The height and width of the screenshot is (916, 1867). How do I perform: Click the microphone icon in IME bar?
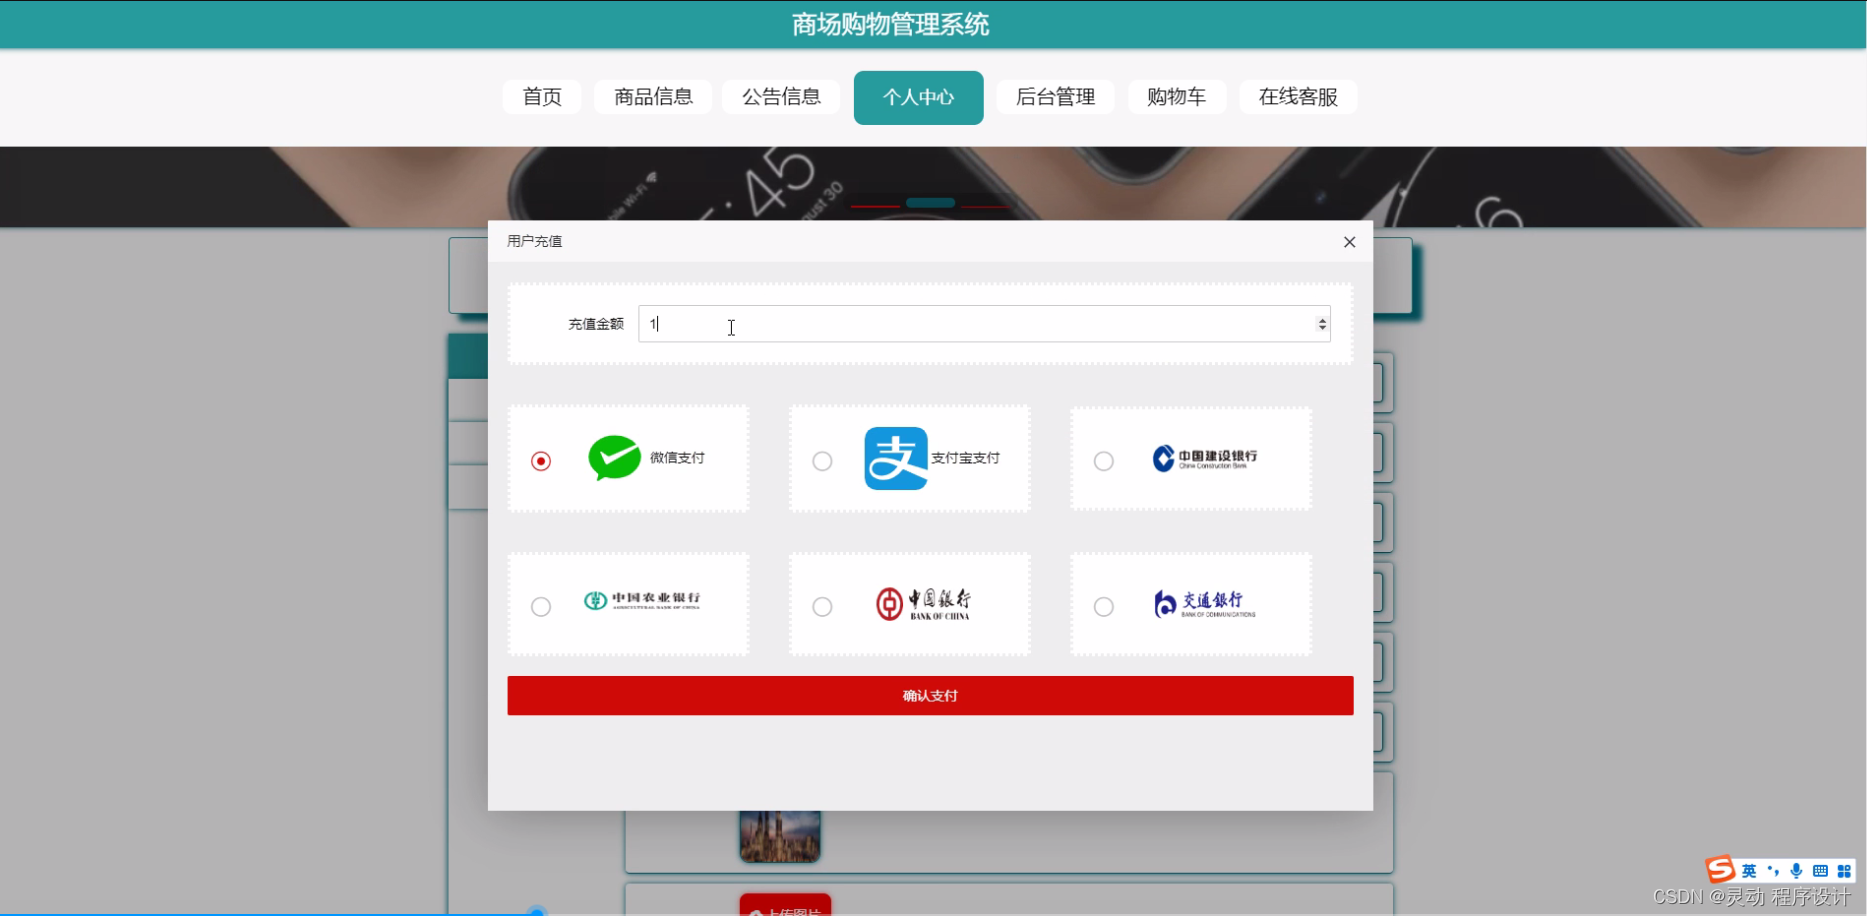click(1796, 871)
